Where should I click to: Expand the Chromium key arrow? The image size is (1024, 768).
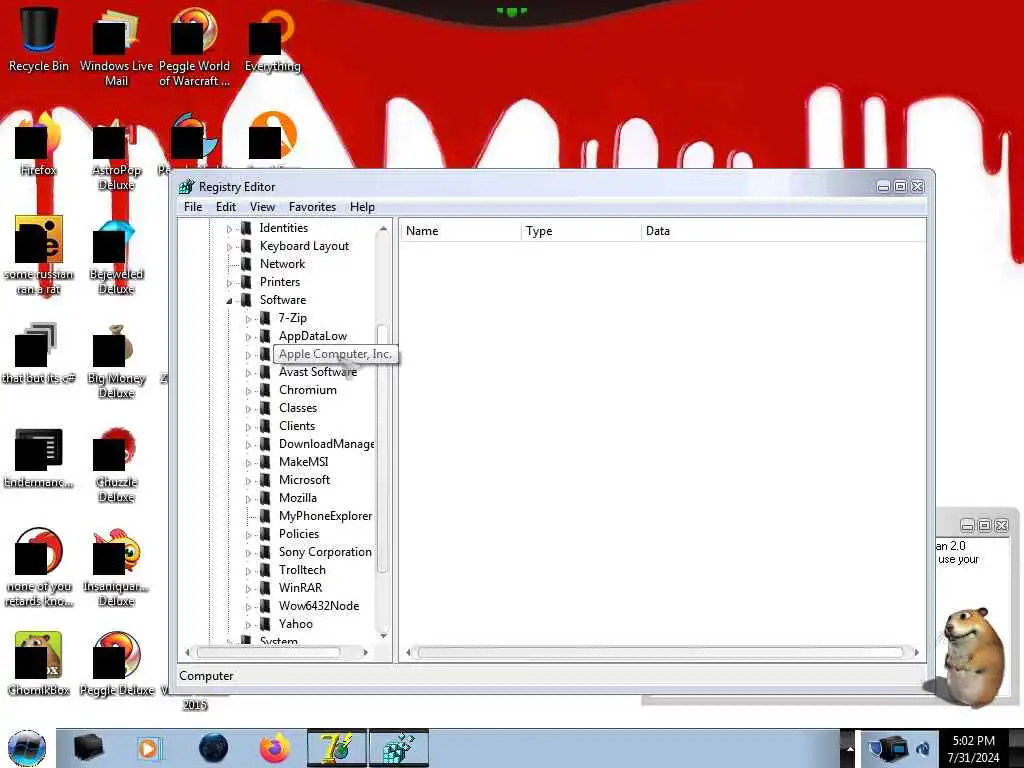(248, 391)
